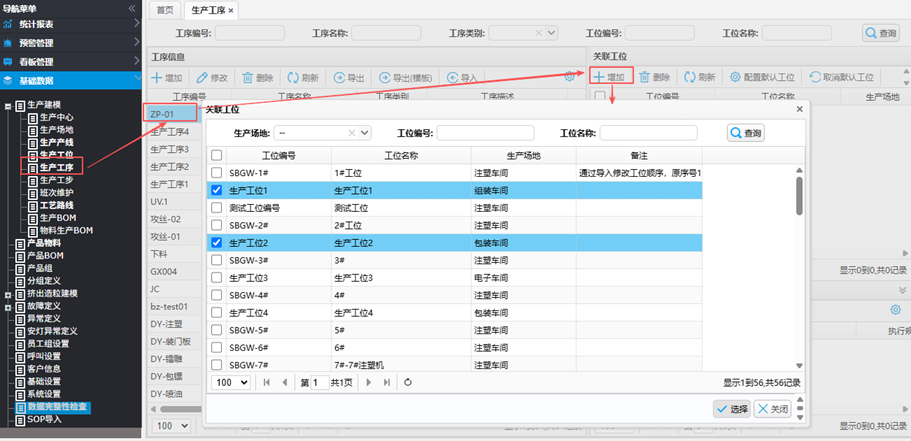Click the double-chevron collapse icon on right panel
The image size is (911, 441).
pos(902,290)
